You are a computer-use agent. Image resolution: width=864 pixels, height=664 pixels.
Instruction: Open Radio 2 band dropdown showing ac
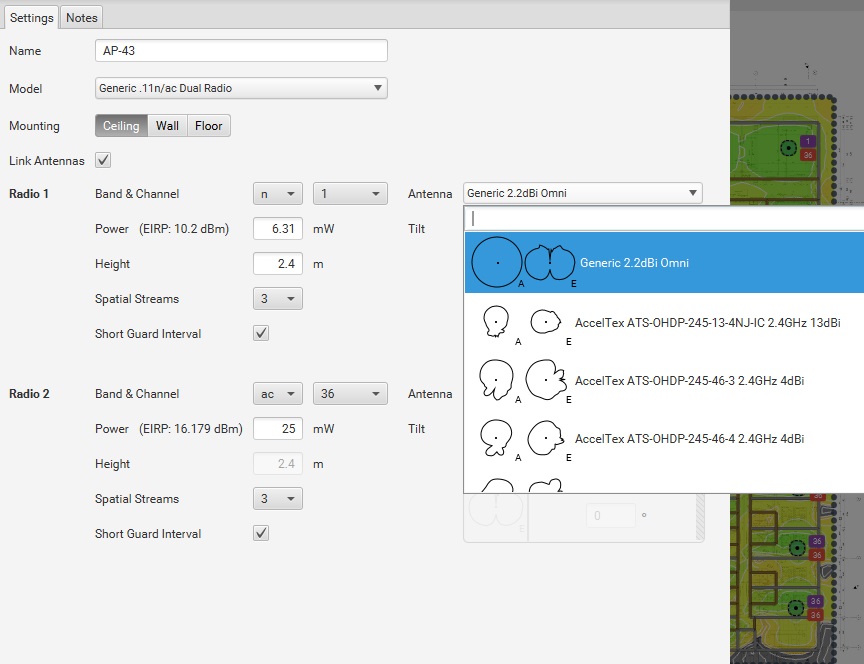pyautogui.click(x=278, y=394)
